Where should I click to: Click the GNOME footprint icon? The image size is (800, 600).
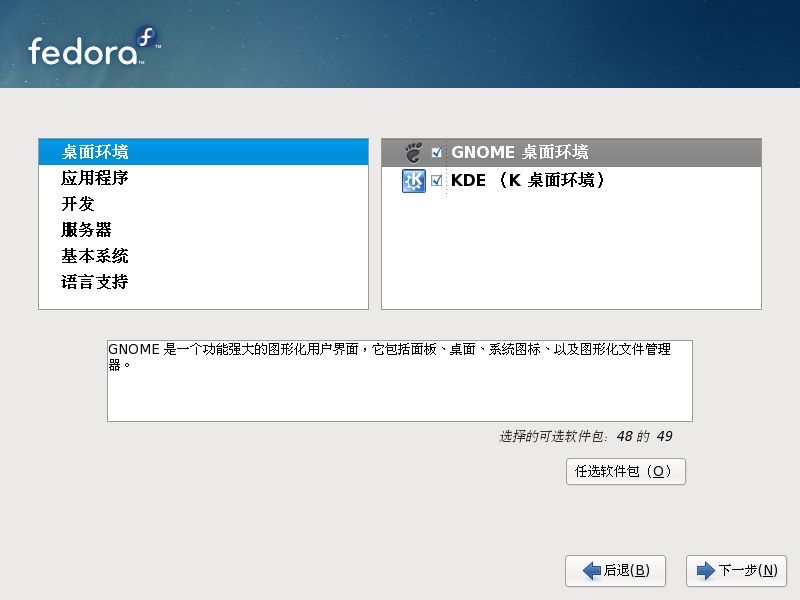pyautogui.click(x=413, y=152)
